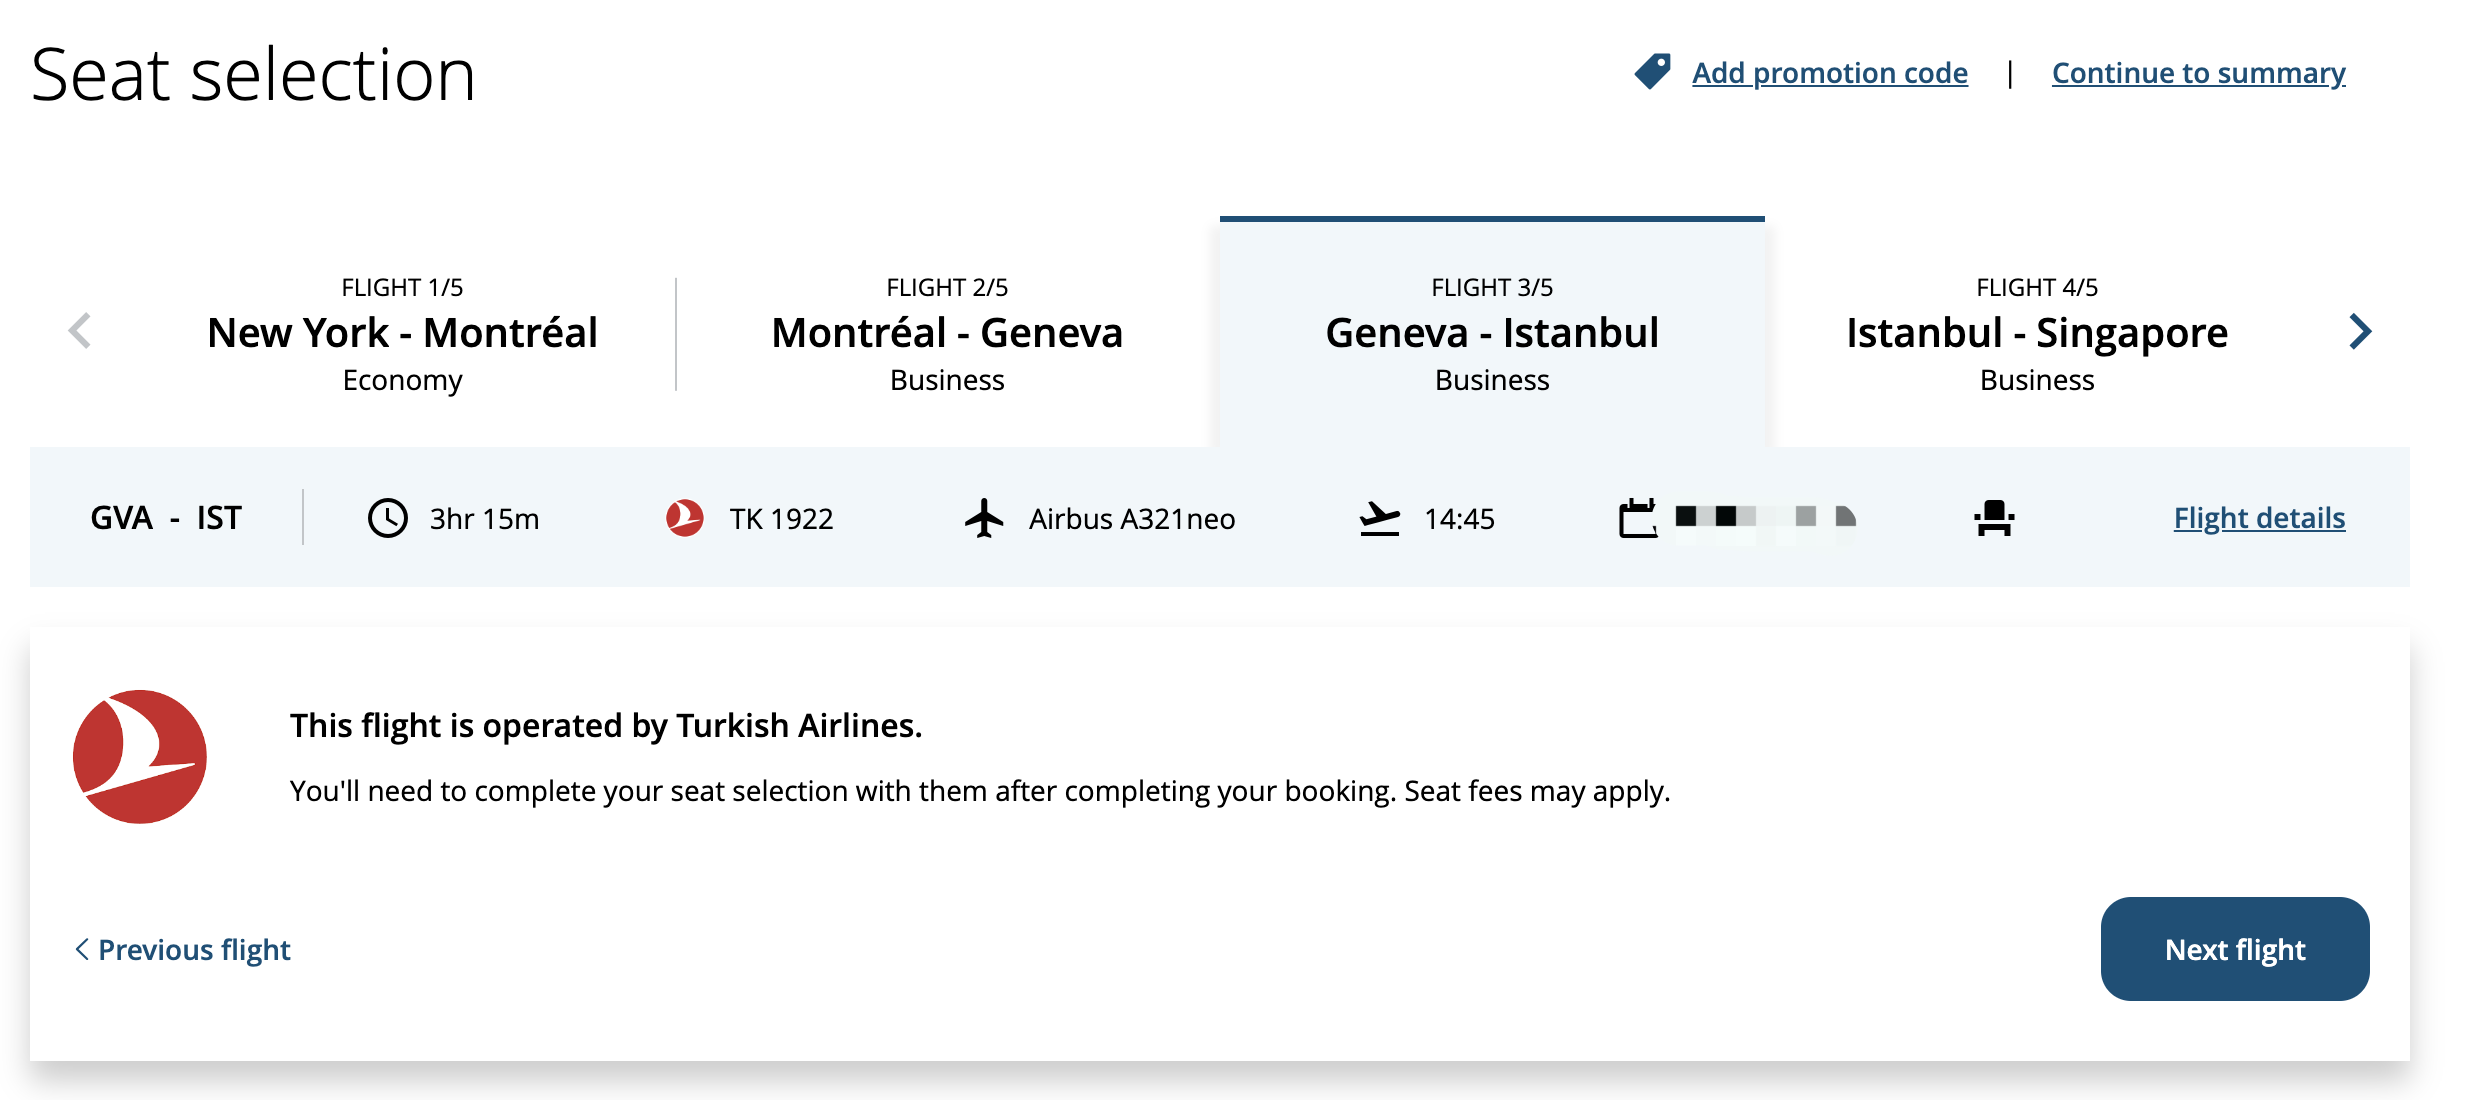Image resolution: width=2468 pixels, height=1100 pixels.
Task: Select Flight 2/5 Montréal - Geneva tab
Action: [x=947, y=334]
